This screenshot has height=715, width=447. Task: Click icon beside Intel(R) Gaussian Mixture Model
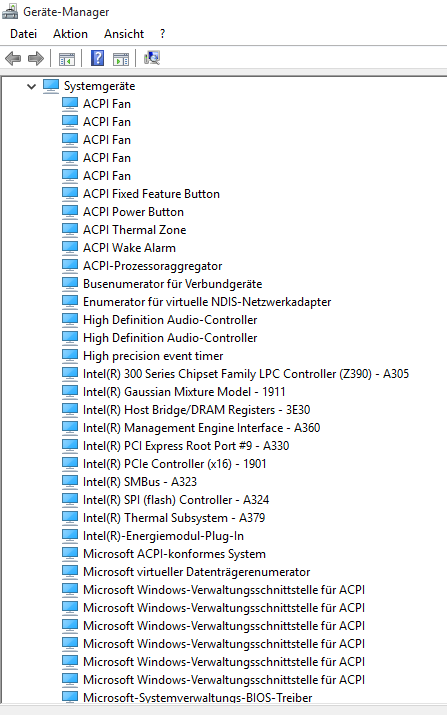(x=70, y=392)
